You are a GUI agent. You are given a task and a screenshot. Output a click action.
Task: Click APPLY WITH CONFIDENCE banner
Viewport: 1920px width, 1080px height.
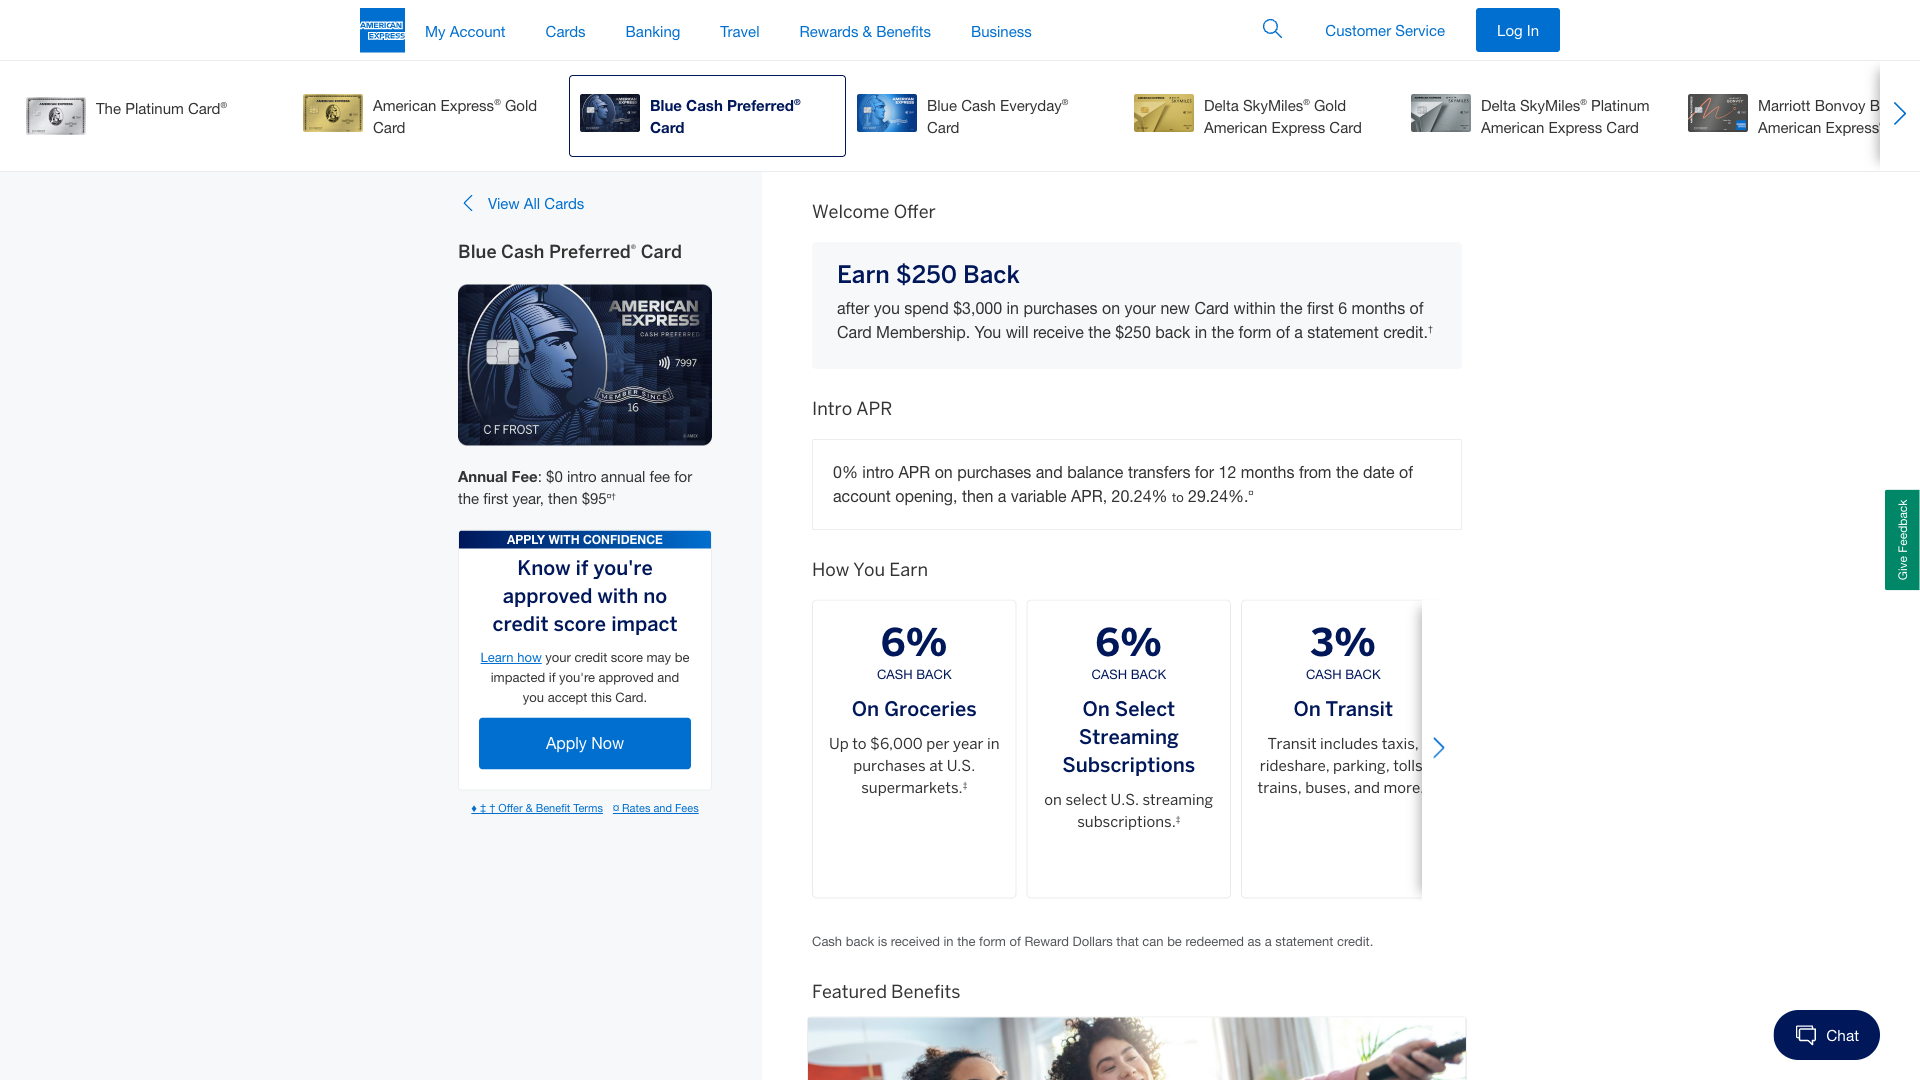click(x=585, y=539)
